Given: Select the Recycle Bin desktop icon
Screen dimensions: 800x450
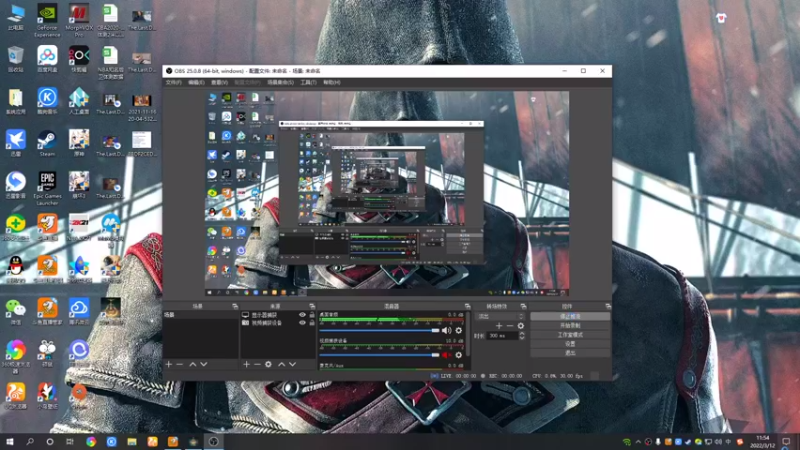Looking at the screenshot, I should [16, 59].
